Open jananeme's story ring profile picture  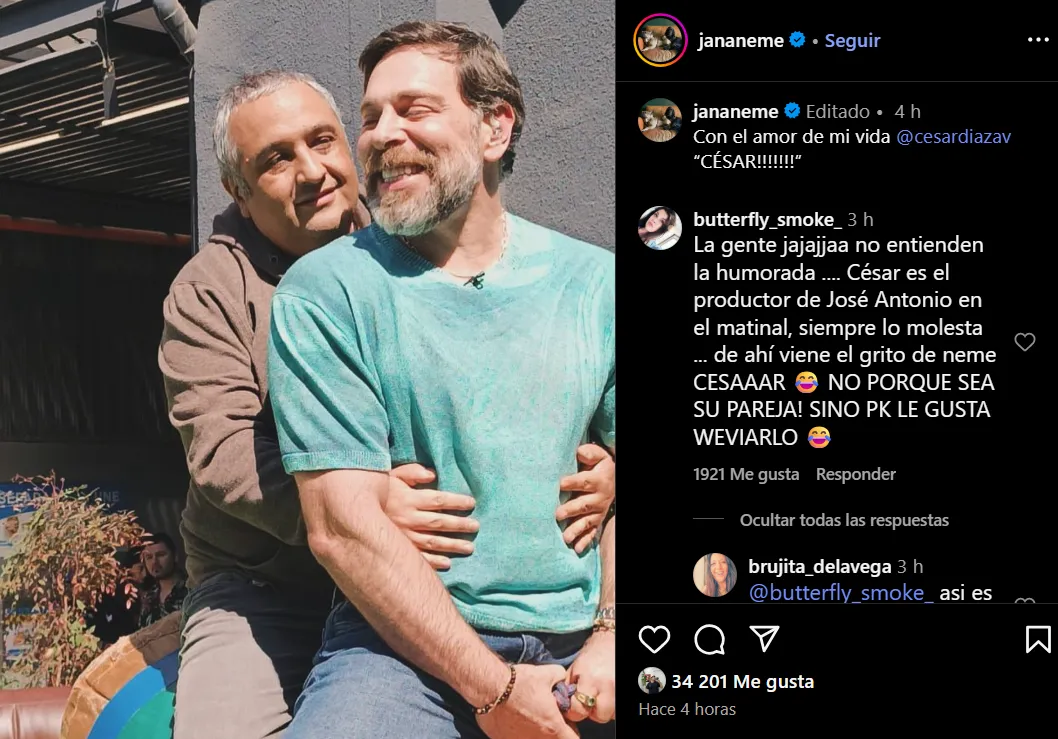660,40
